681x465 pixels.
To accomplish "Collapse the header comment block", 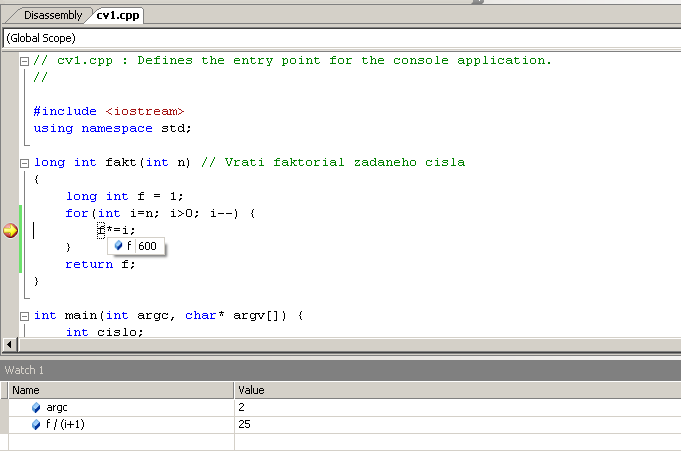I will click(25, 61).
